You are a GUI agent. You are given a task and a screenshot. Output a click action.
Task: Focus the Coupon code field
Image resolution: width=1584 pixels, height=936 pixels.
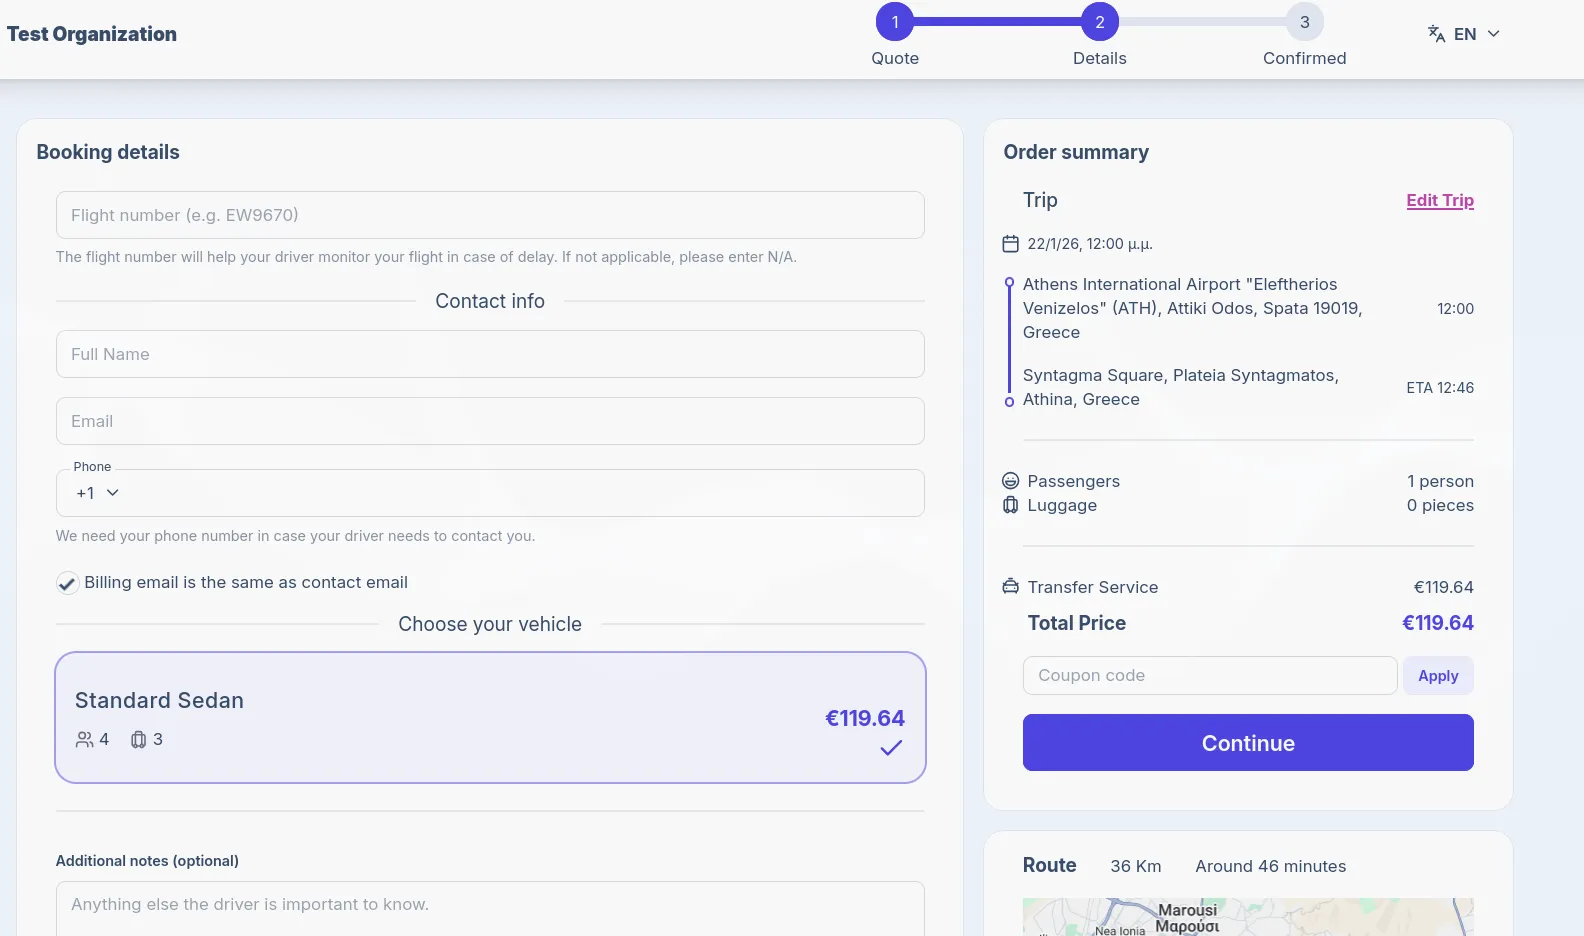pos(1210,676)
